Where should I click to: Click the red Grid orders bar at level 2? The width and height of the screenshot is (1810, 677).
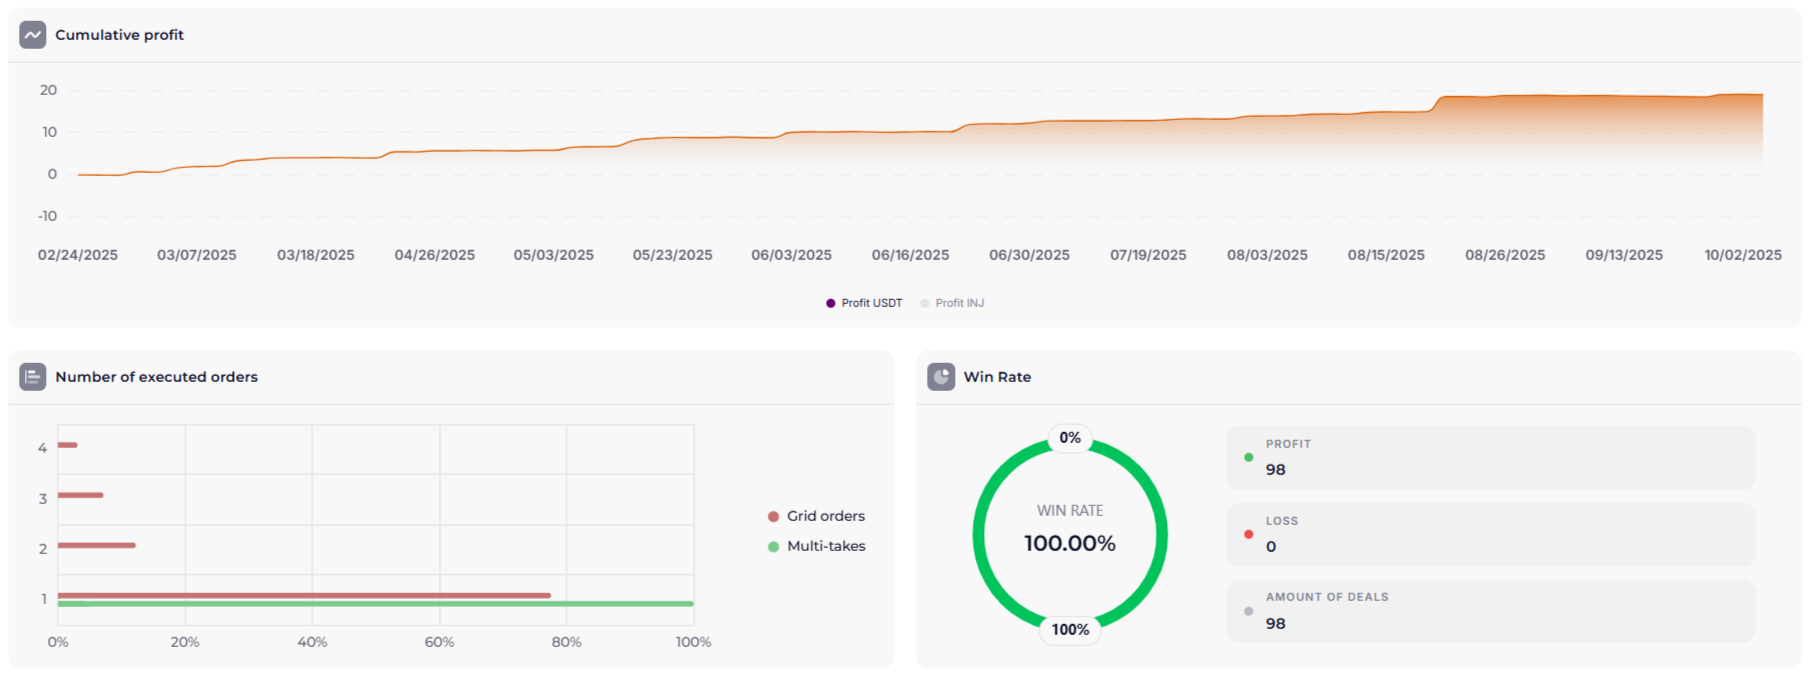pyautogui.click(x=96, y=545)
